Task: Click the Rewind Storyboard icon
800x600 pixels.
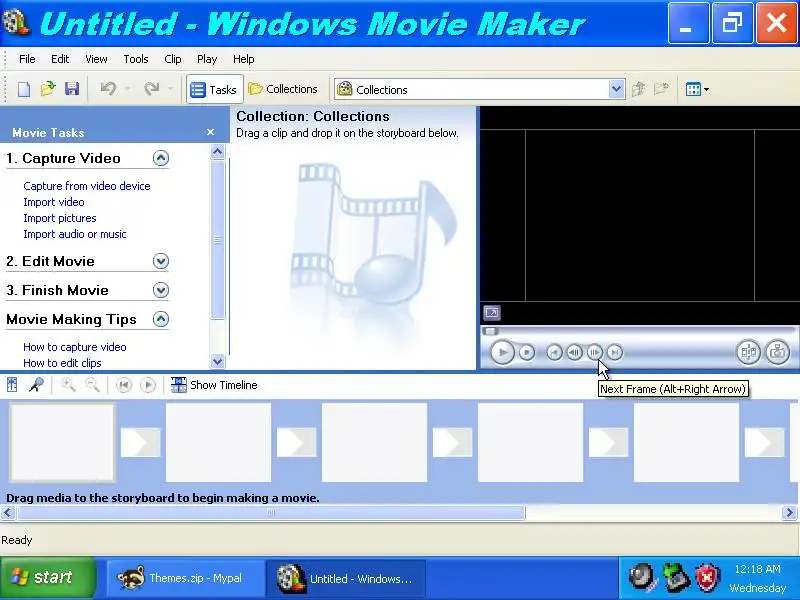Action: (123, 385)
